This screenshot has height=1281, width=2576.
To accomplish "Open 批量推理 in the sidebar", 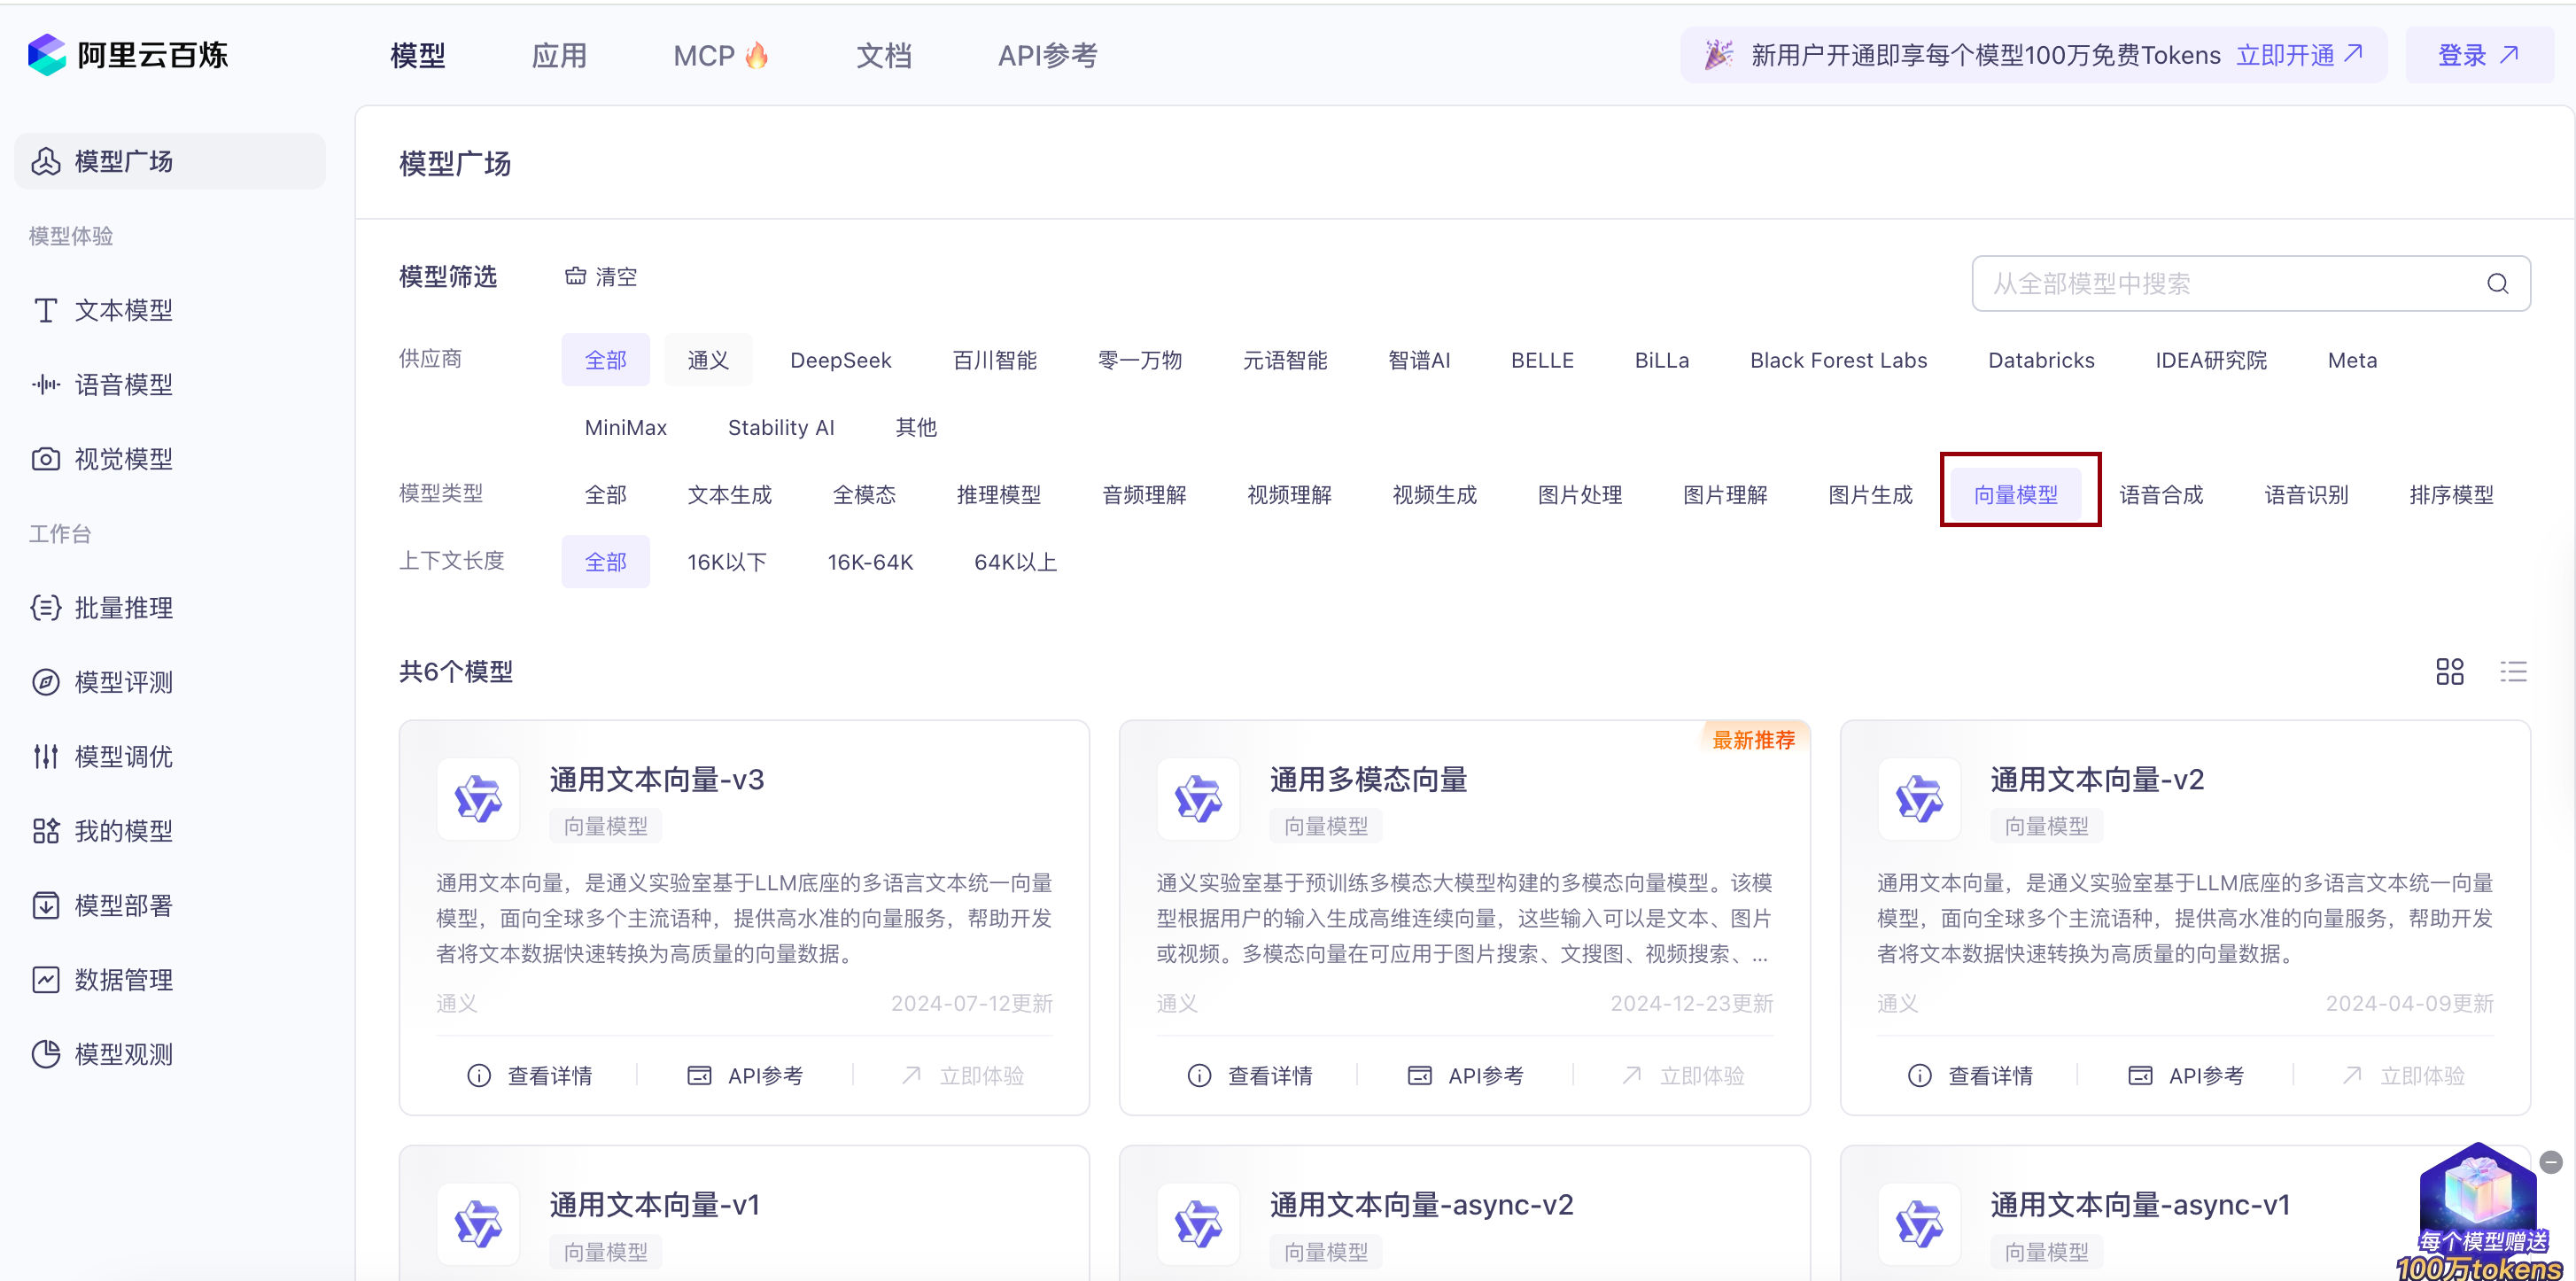I will pyautogui.click(x=170, y=608).
